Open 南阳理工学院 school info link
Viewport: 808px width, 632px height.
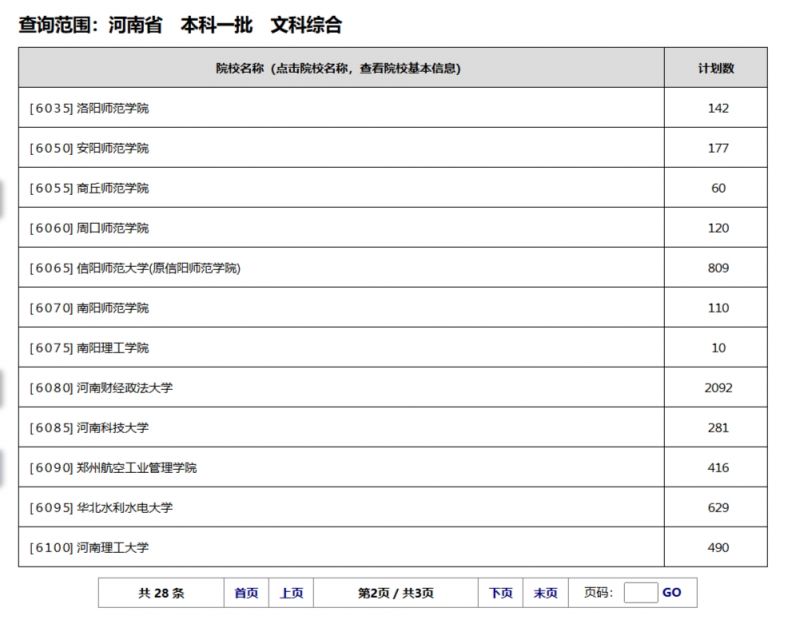112,348
